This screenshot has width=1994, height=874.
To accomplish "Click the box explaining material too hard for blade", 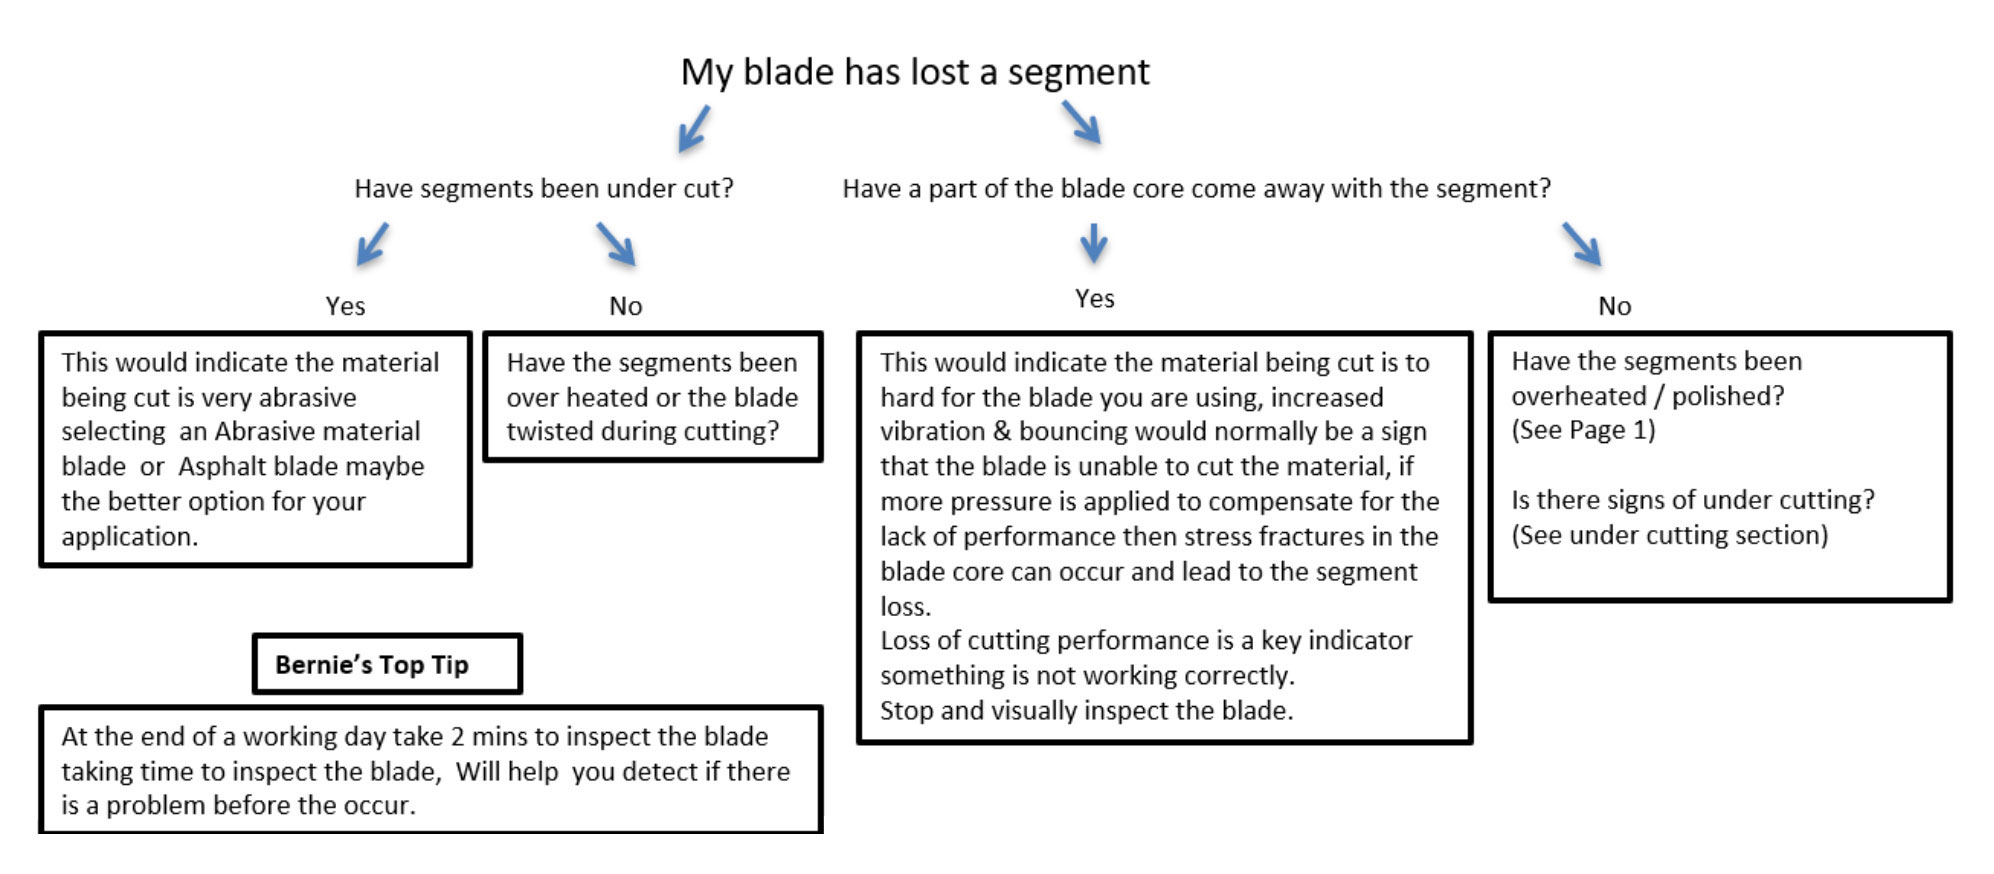I will 1164,538.
